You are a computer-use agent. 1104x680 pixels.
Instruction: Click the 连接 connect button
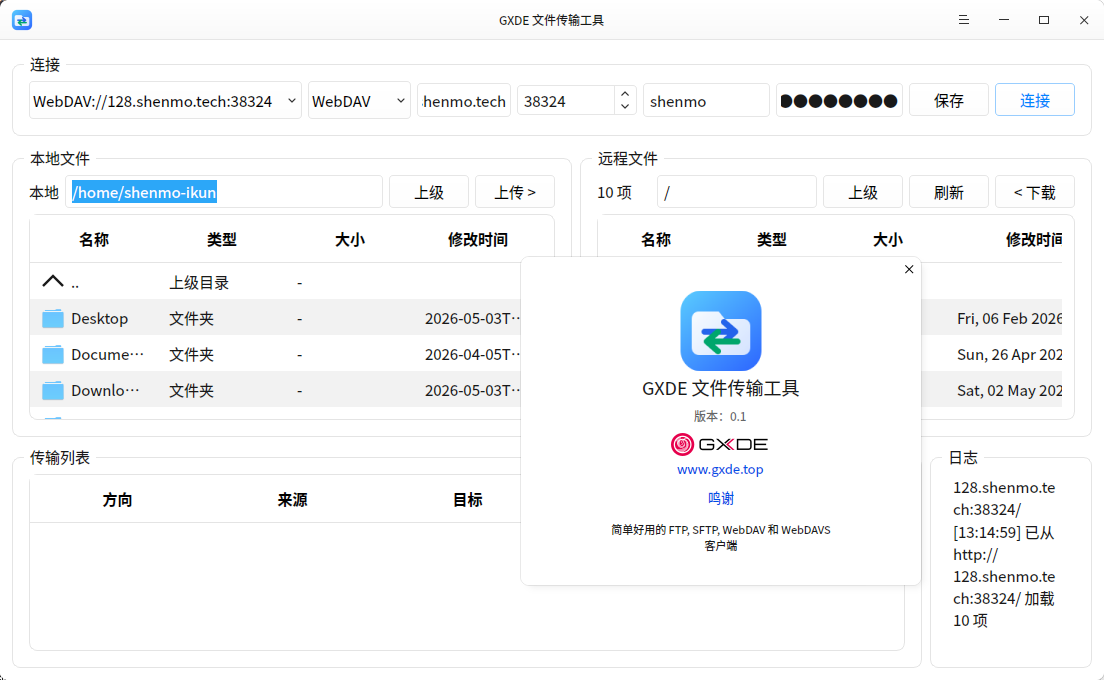[1035, 101]
